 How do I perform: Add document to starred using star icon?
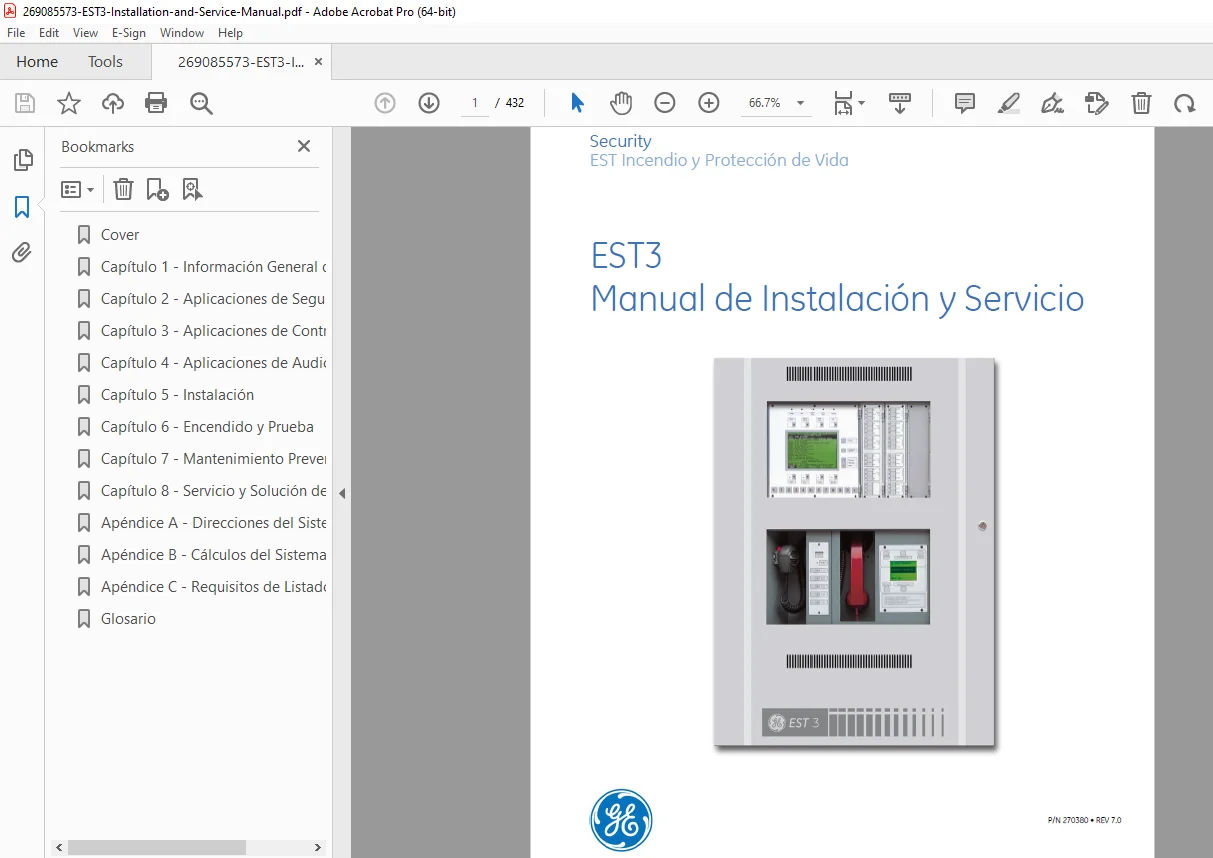point(69,103)
